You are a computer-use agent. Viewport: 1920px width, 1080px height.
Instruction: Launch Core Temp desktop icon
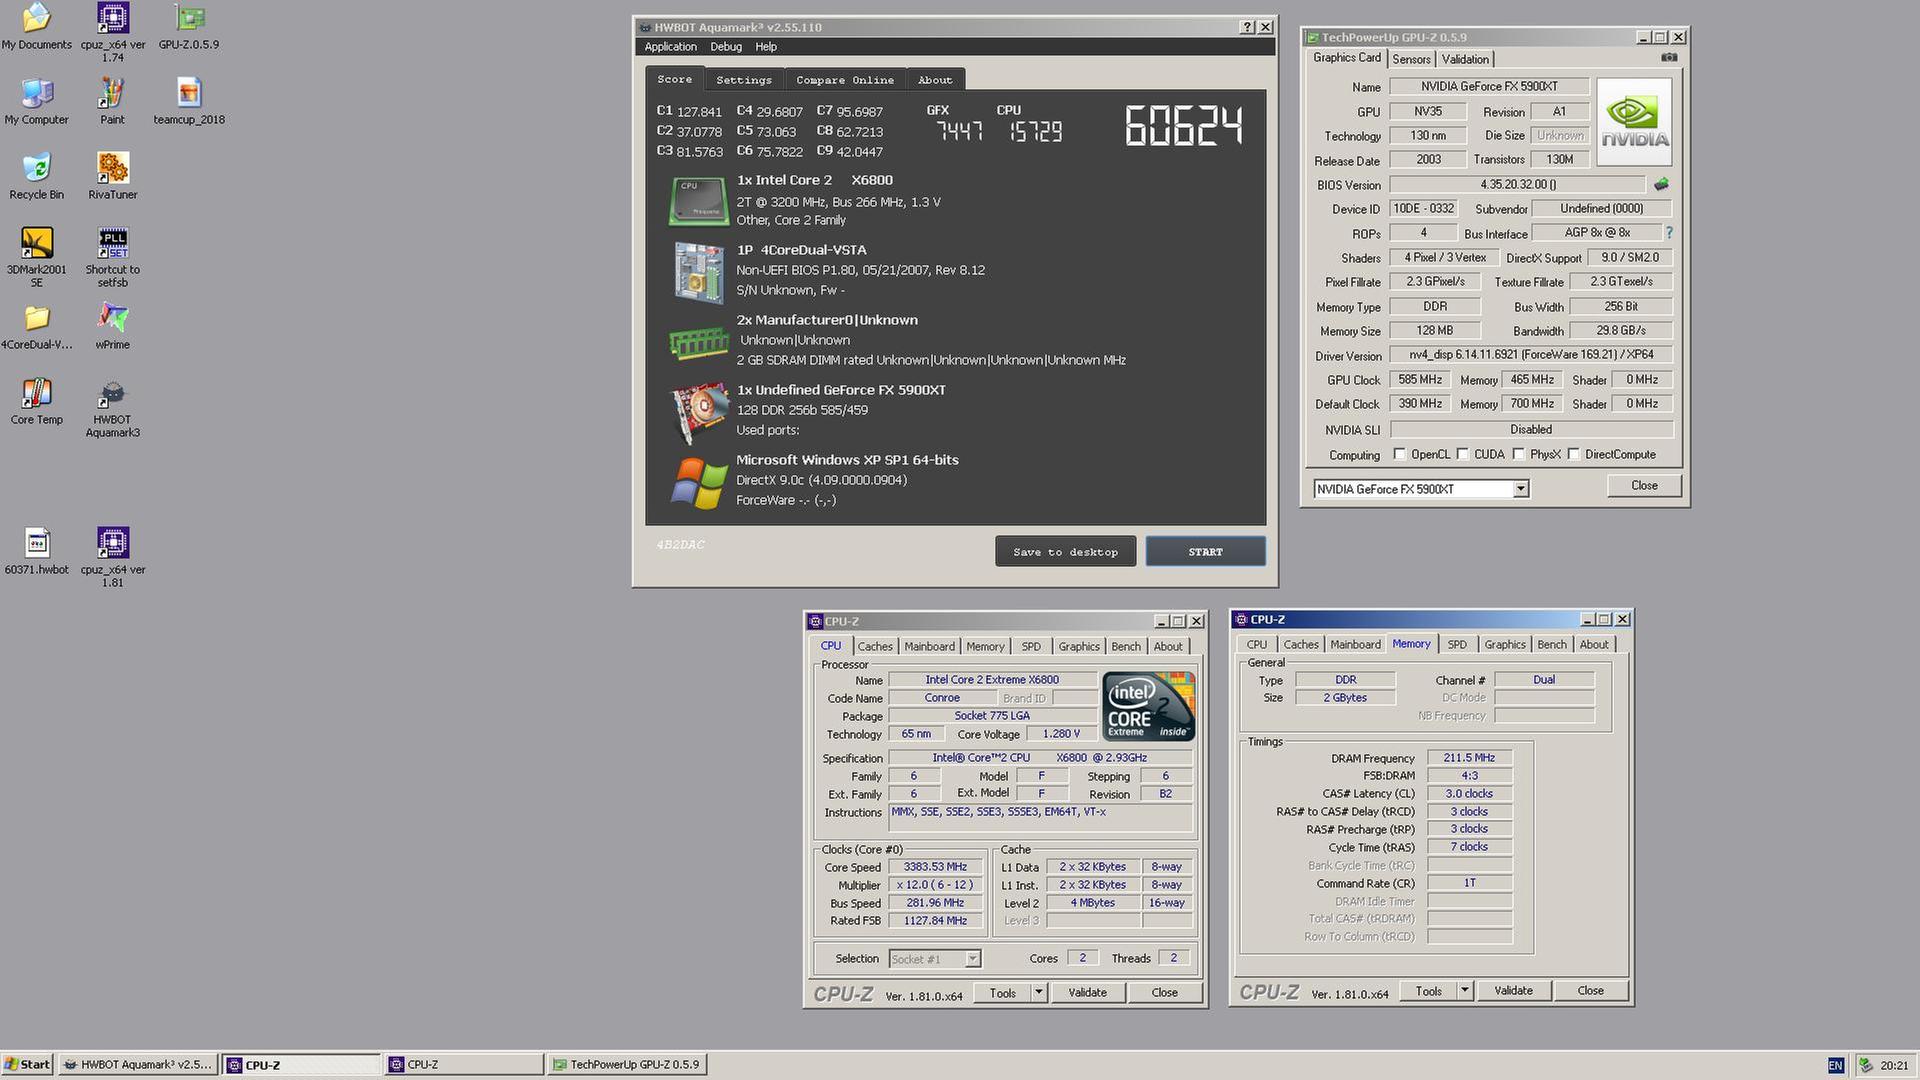36,401
